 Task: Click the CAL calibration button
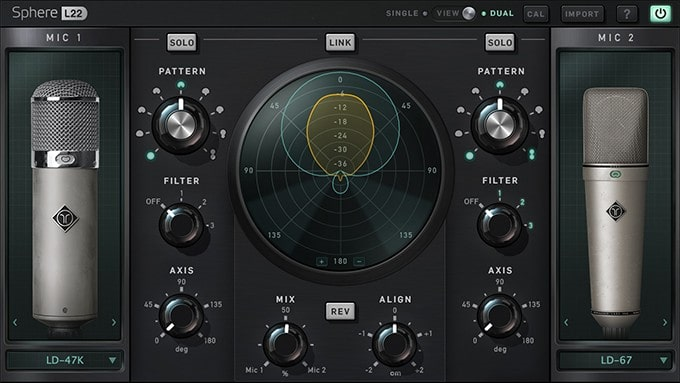click(x=536, y=14)
